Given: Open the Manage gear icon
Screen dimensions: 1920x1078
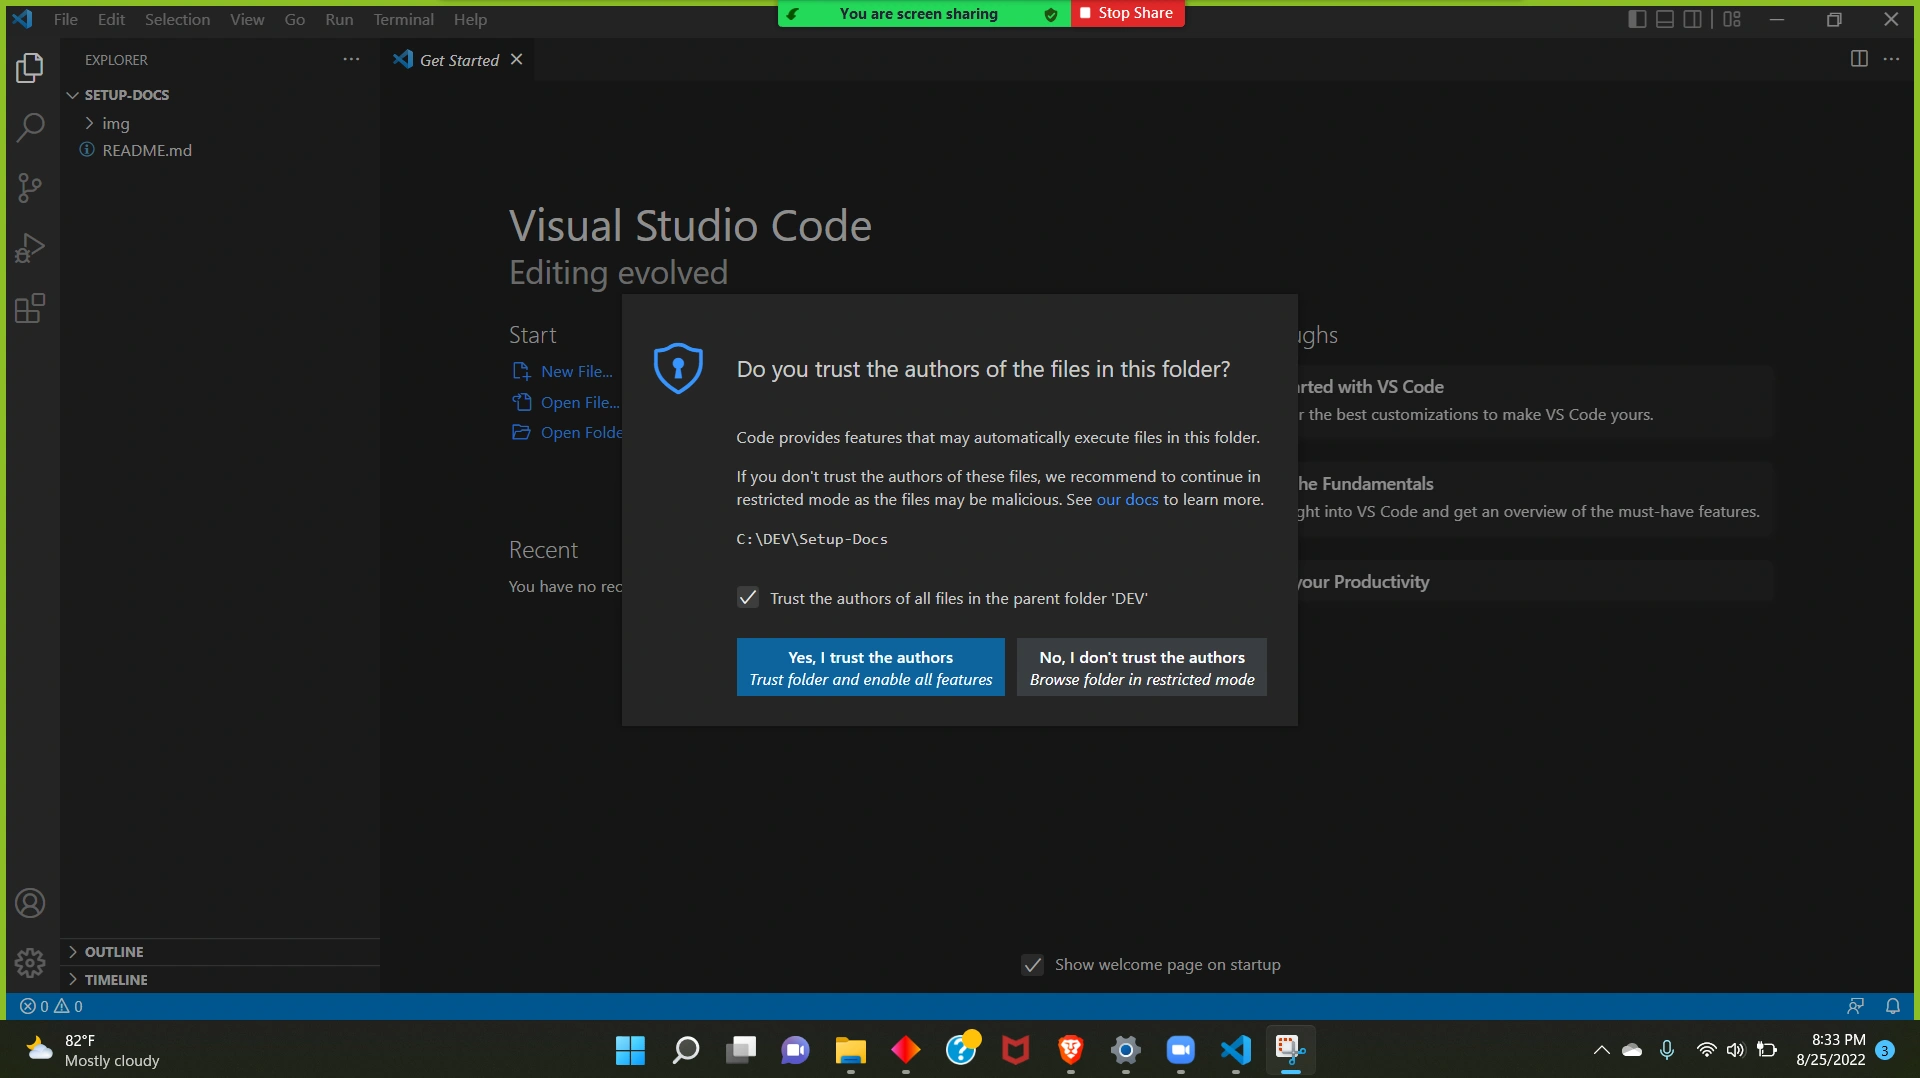Looking at the screenshot, I should (30, 963).
